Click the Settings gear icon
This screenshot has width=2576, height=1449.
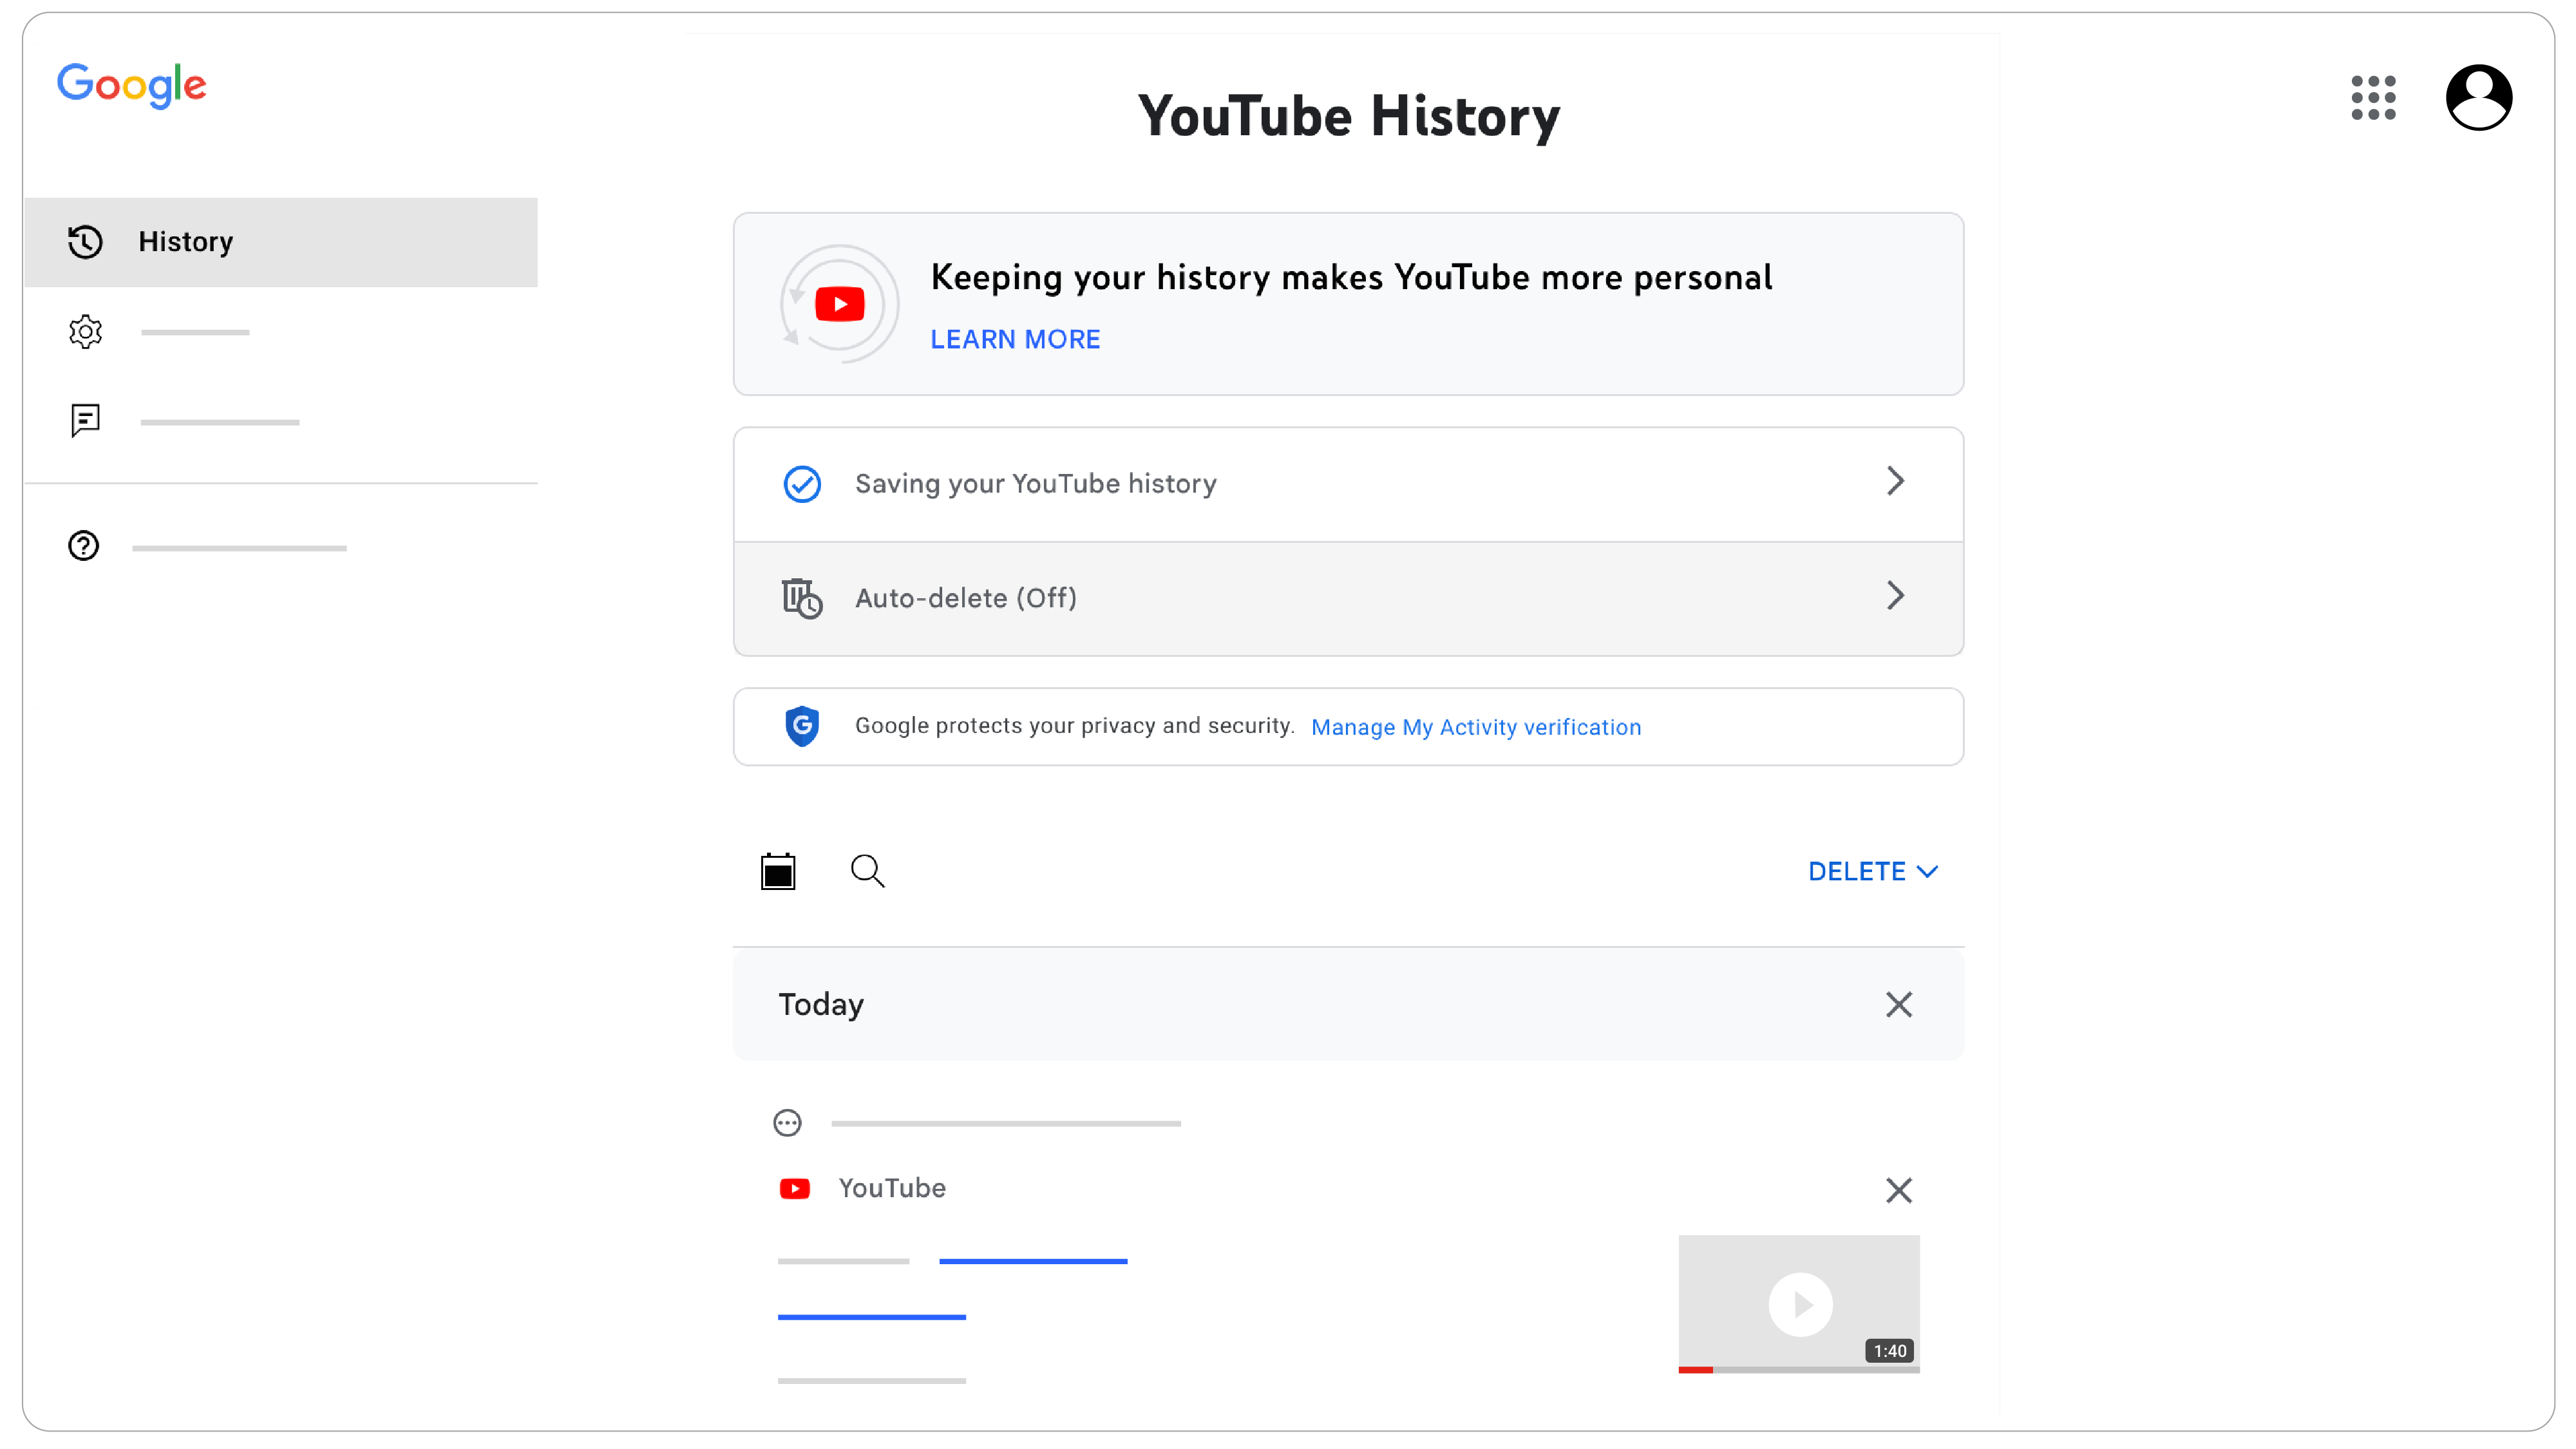[85, 331]
